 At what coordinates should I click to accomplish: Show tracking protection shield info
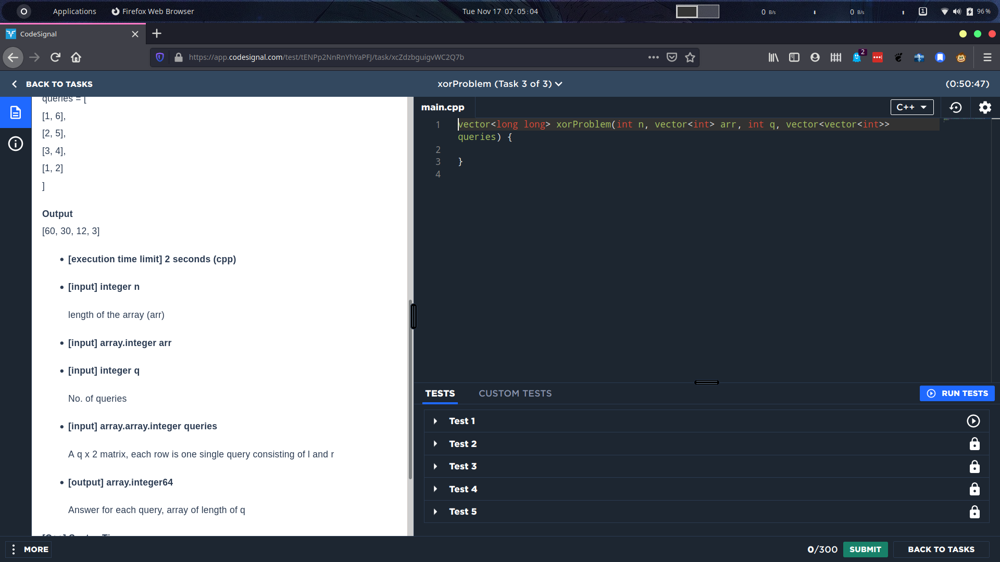pyautogui.click(x=159, y=57)
